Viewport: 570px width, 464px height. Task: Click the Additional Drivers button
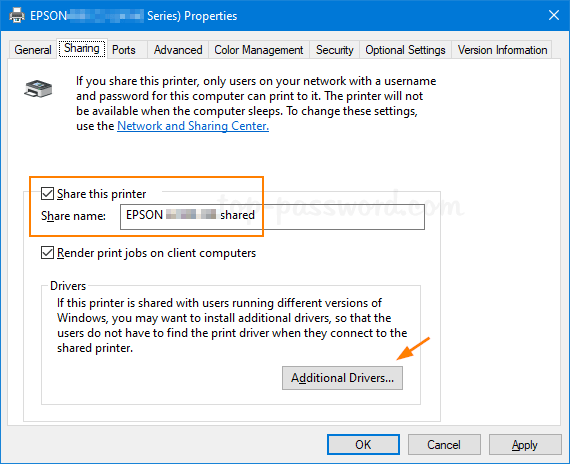pos(342,378)
